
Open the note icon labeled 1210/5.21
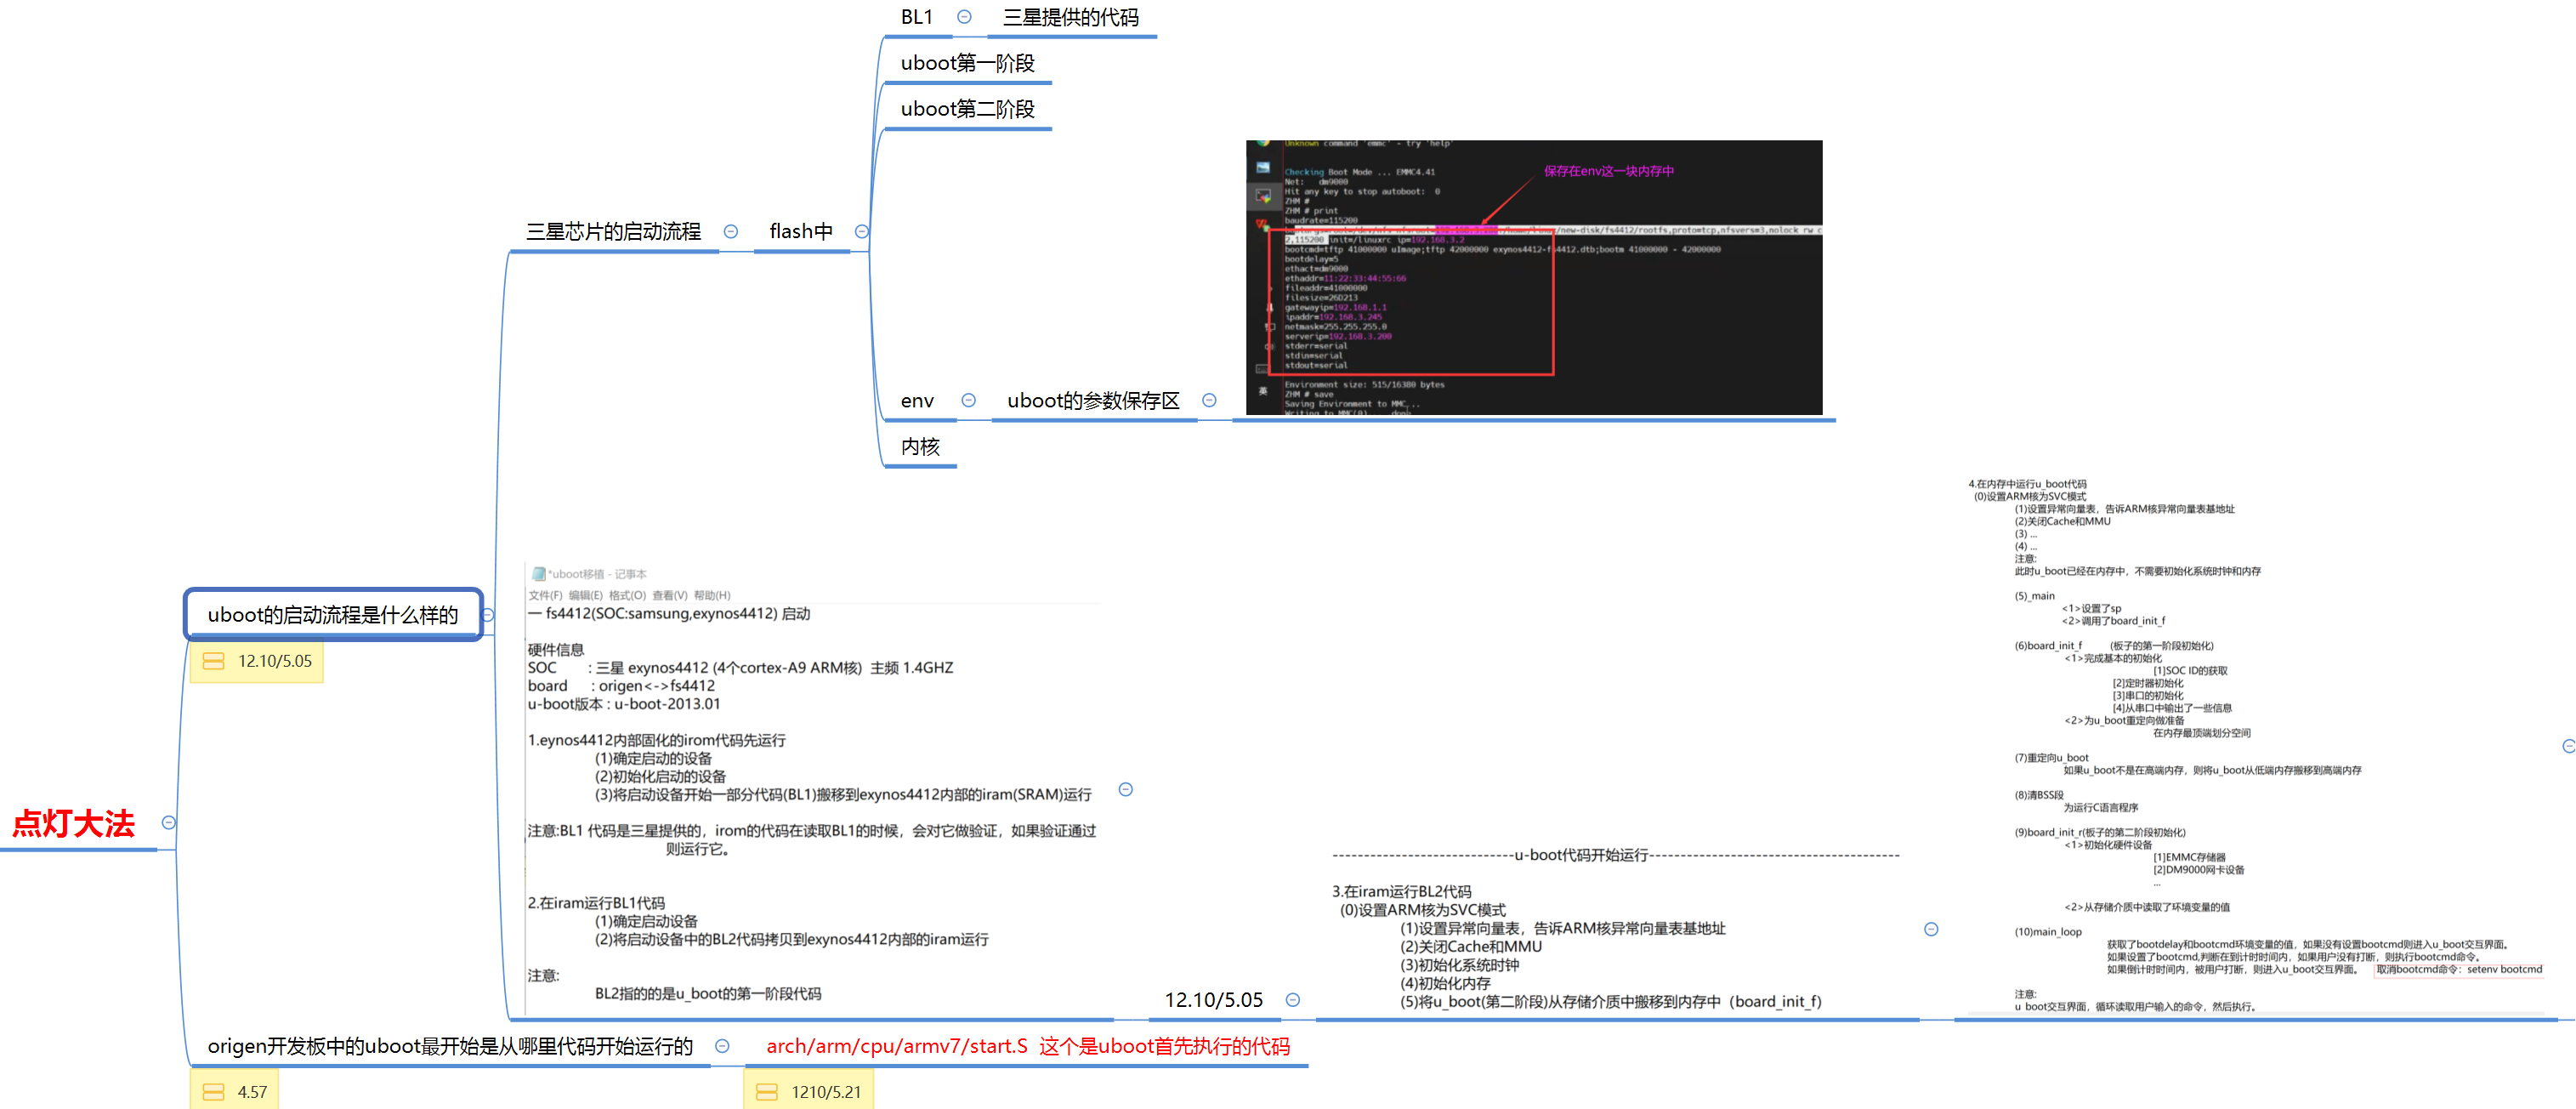tap(767, 1092)
